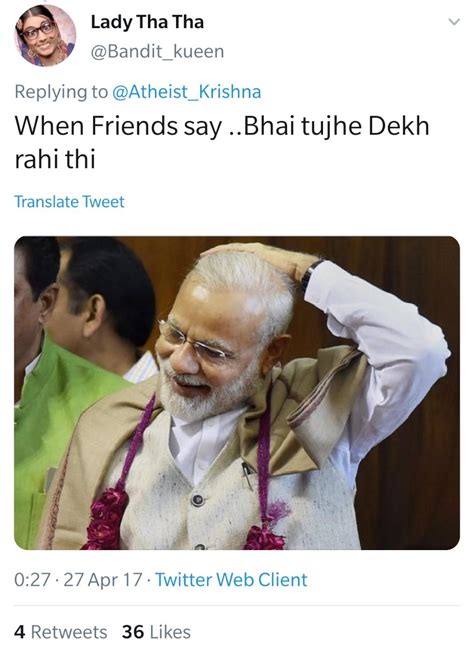Expand the tweet options chevron
The width and height of the screenshot is (474, 655).
pos(454,22)
